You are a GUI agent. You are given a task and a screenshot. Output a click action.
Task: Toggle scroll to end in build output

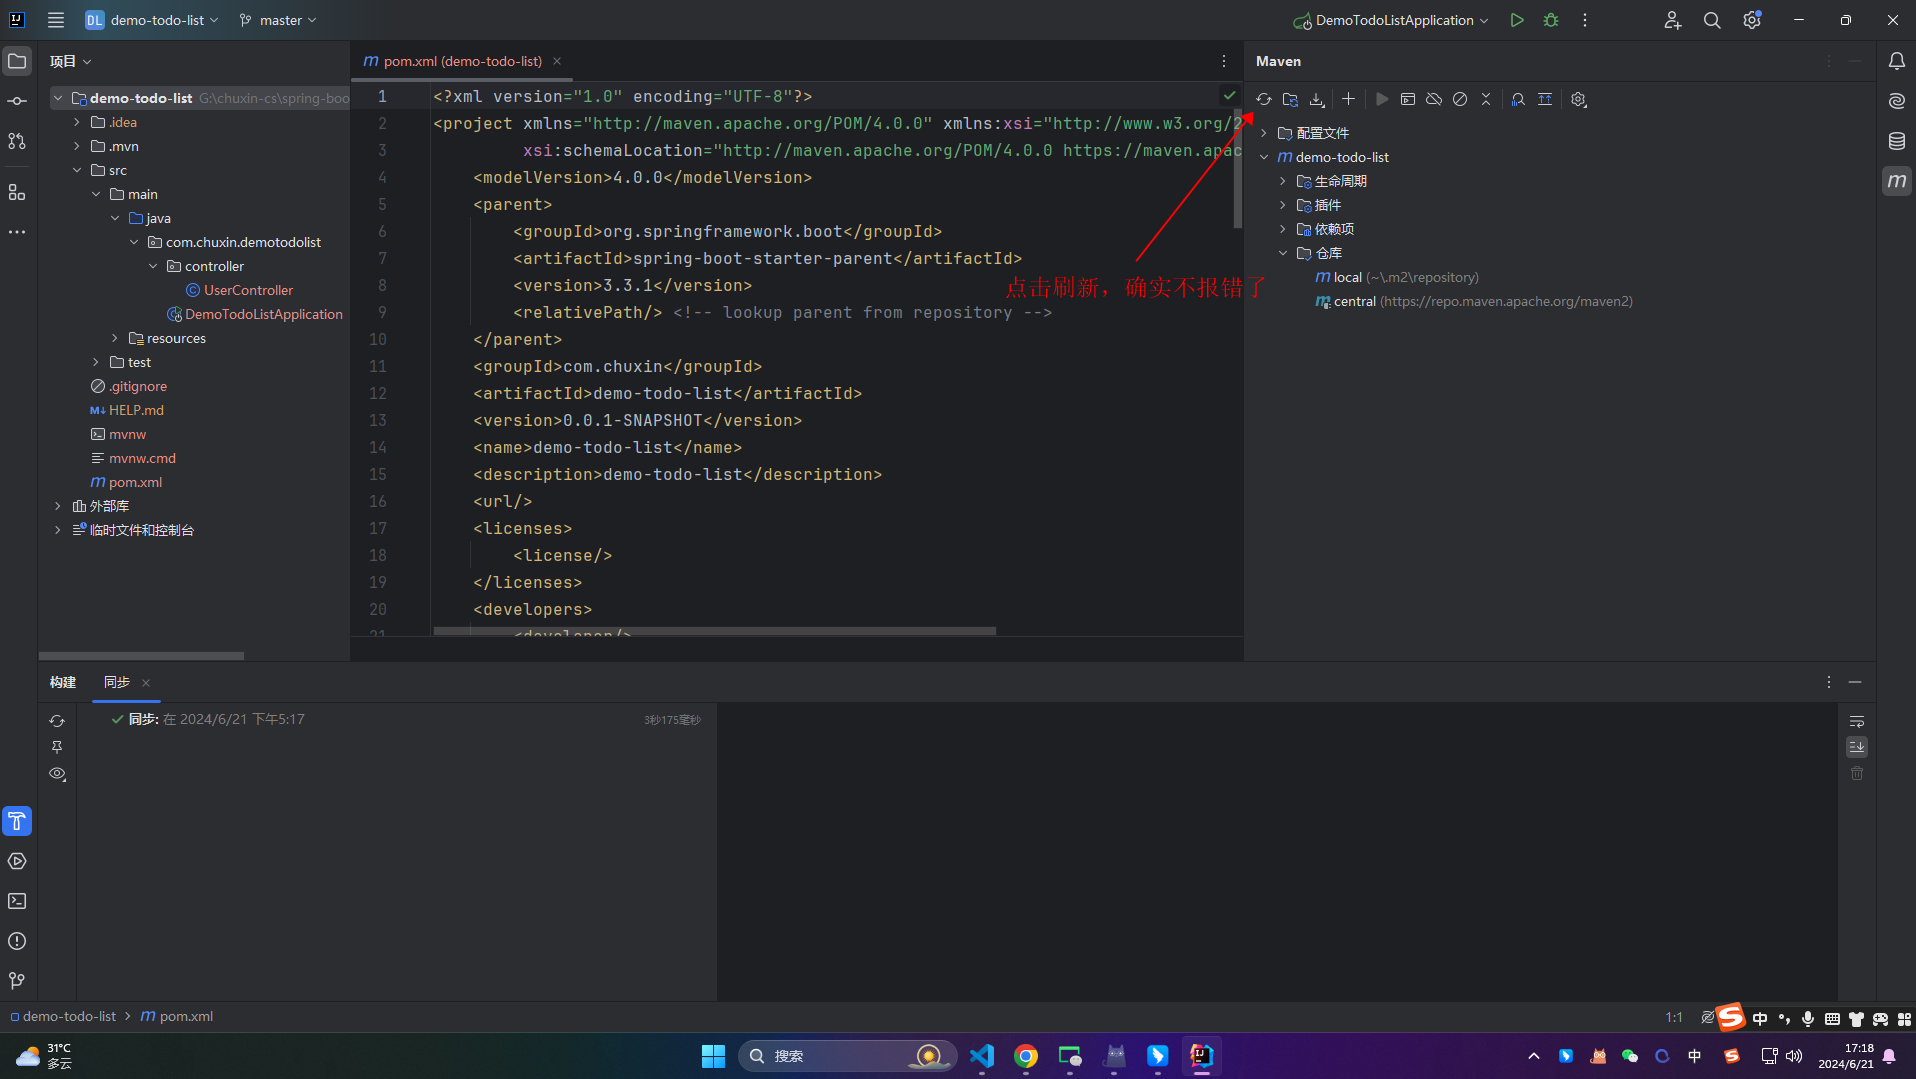(1857, 747)
